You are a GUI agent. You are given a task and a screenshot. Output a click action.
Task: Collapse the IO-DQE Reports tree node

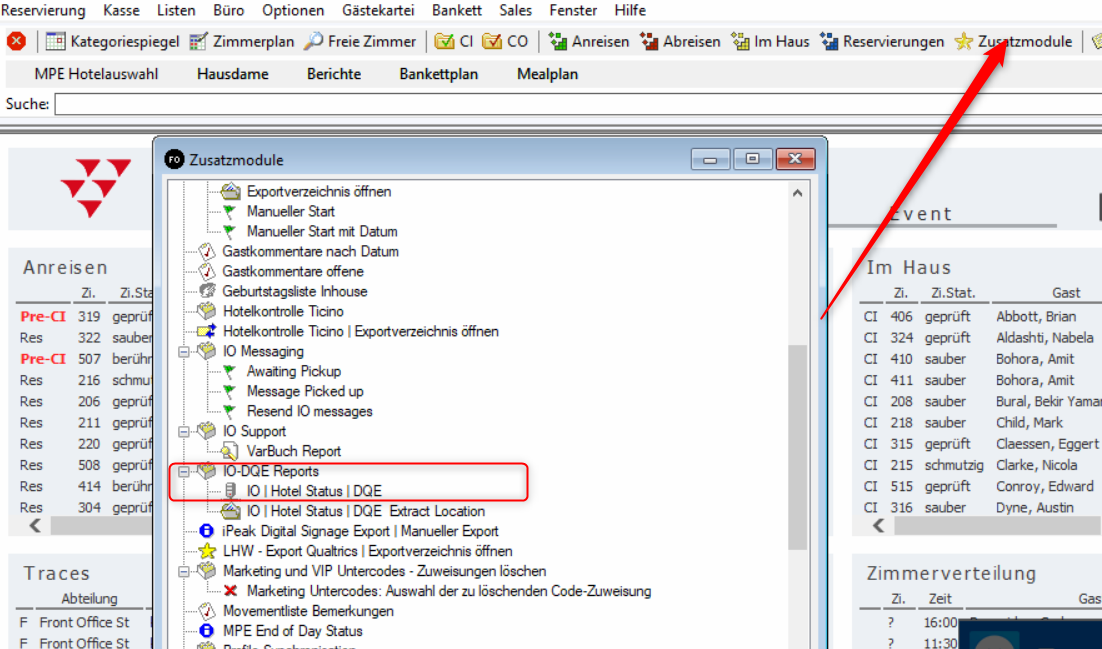pos(184,471)
